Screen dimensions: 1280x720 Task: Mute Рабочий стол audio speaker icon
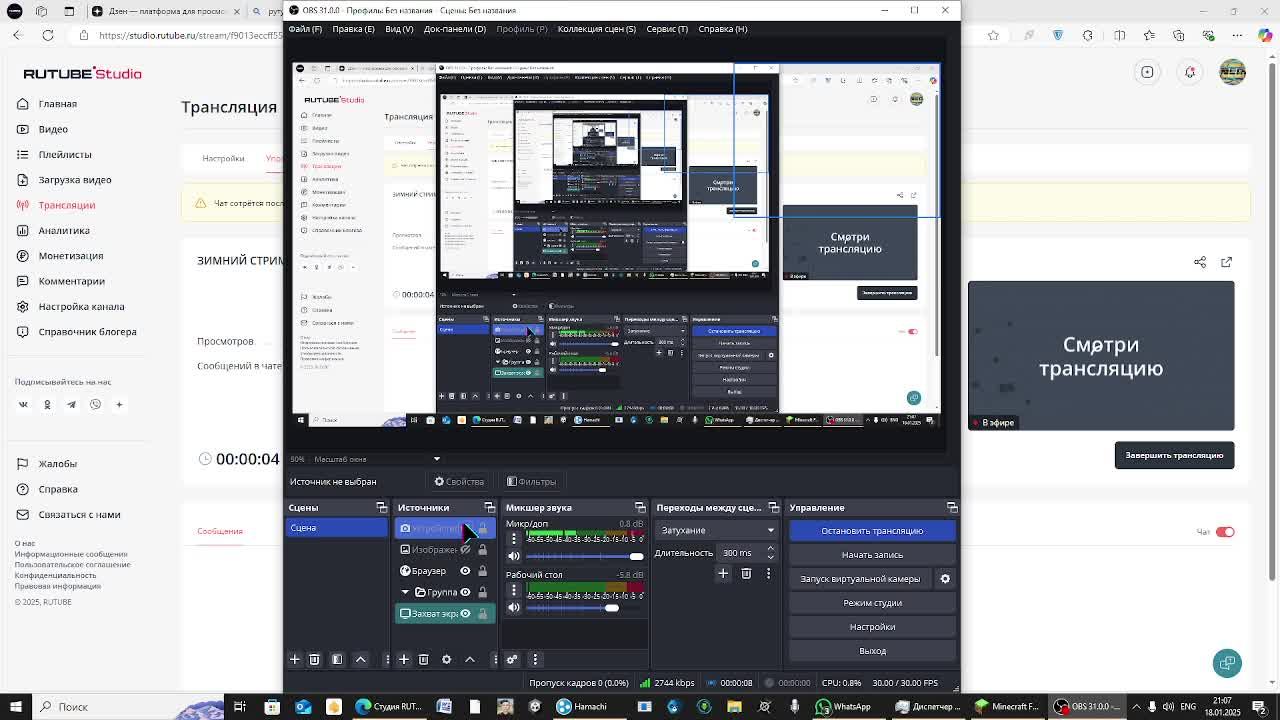pyautogui.click(x=514, y=607)
